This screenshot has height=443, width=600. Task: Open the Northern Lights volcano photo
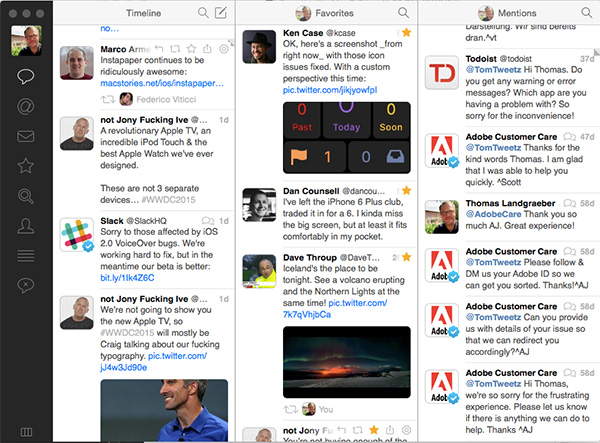coord(347,362)
